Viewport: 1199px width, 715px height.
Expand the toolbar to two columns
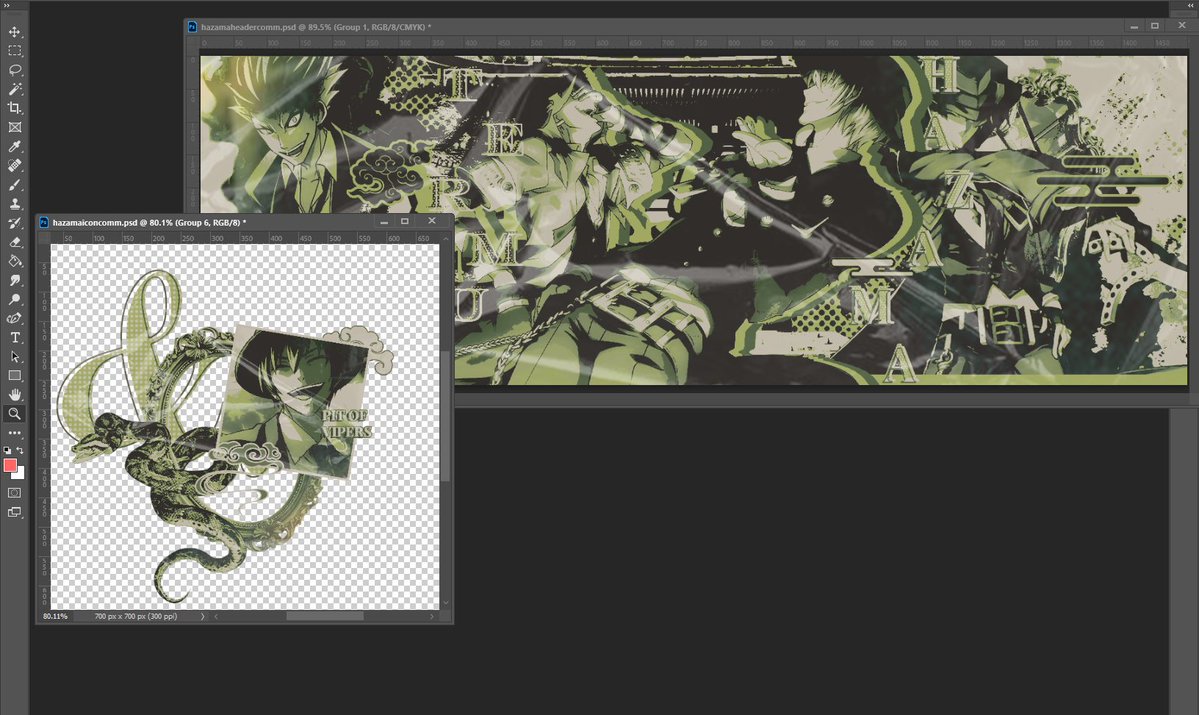[7, 5]
